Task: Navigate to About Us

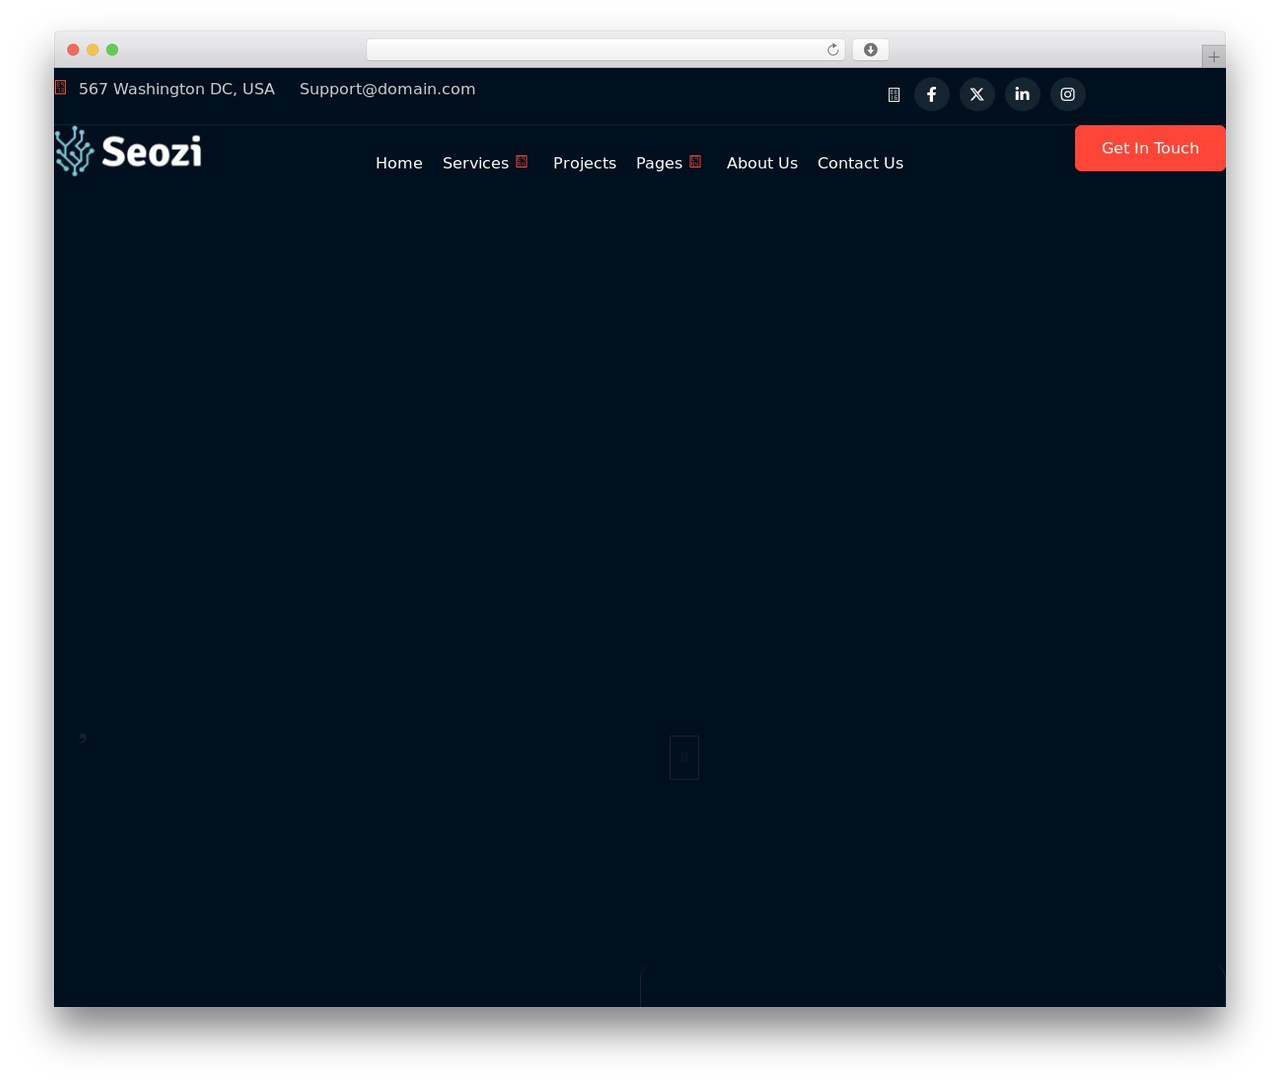Action: tap(762, 163)
